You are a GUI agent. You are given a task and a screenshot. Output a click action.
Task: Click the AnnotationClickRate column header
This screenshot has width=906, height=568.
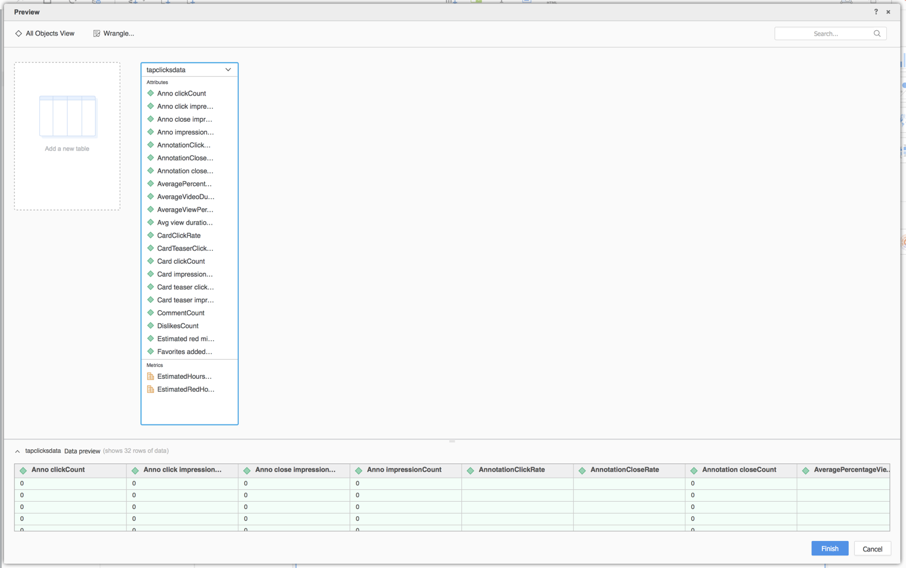tap(511, 470)
